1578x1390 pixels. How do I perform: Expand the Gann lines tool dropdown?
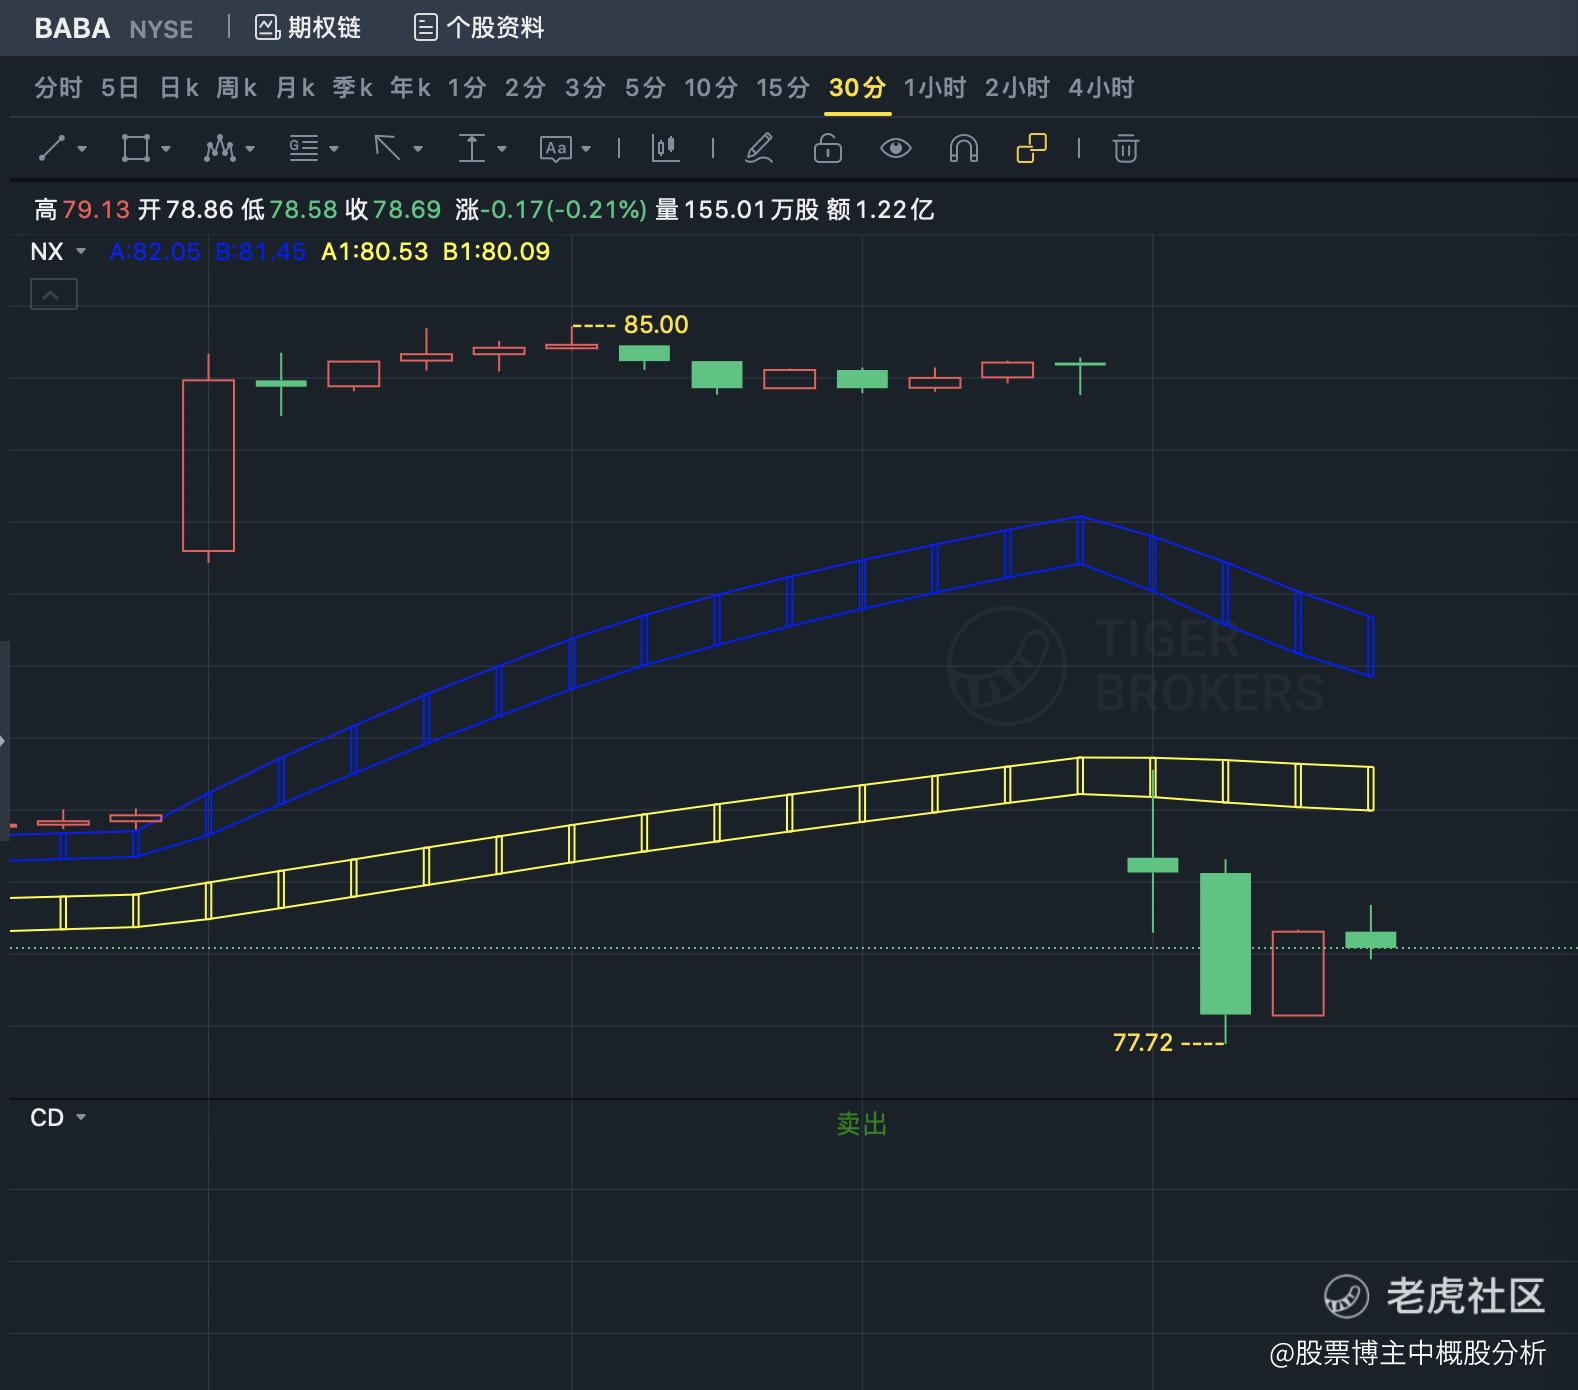click(x=334, y=149)
